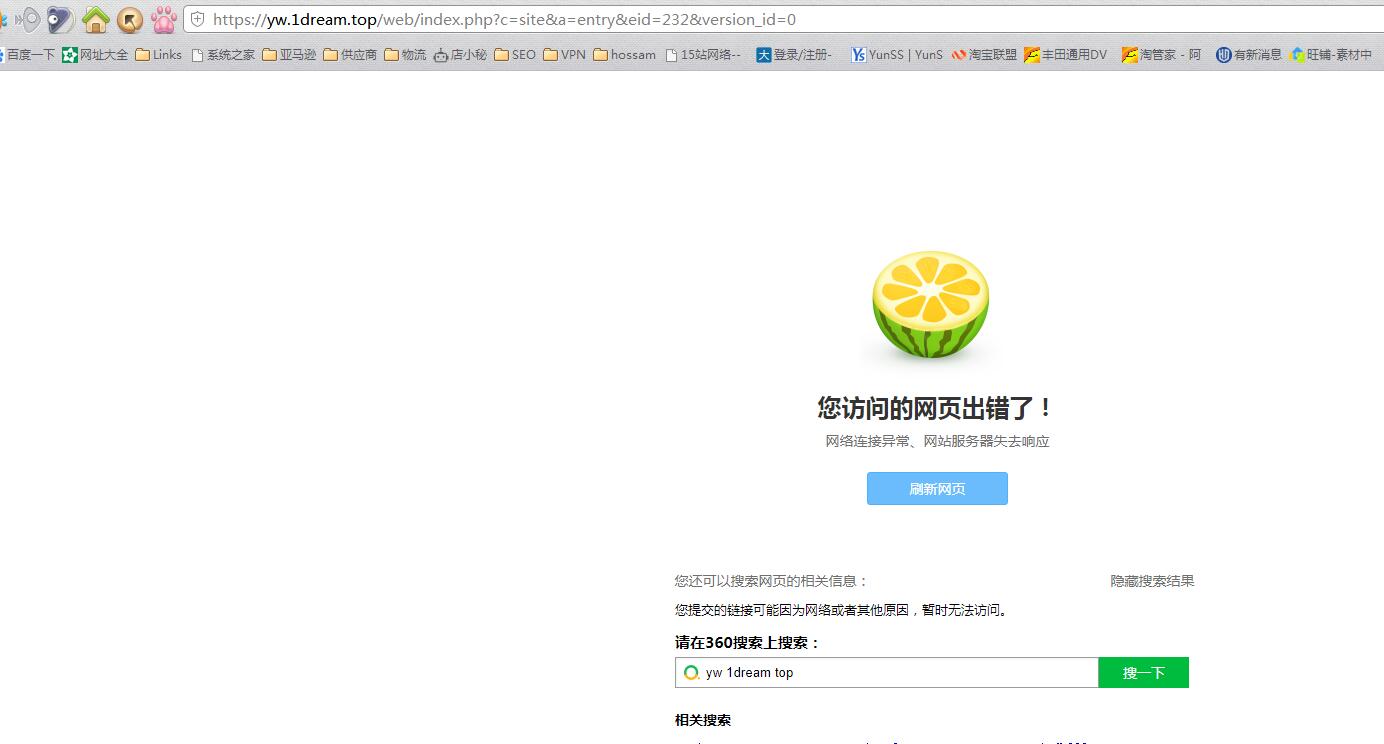The height and width of the screenshot is (744, 1384).
Task: Open the VPN bookmark folder
Action: click(565, 55)
